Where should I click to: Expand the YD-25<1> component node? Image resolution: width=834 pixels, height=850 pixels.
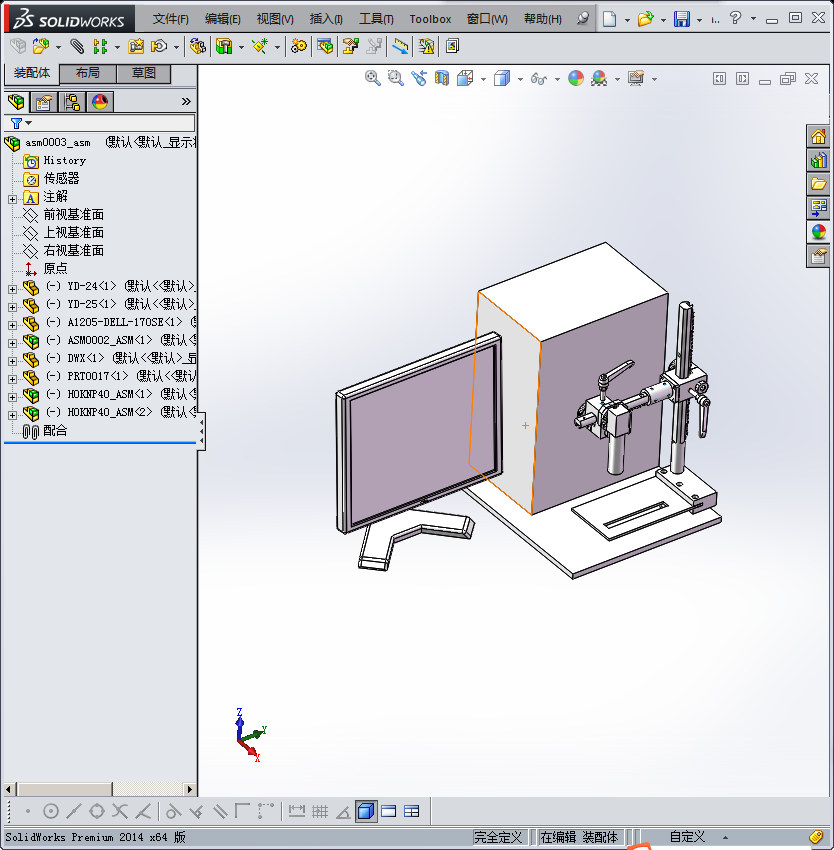click(x=12, y=307)
